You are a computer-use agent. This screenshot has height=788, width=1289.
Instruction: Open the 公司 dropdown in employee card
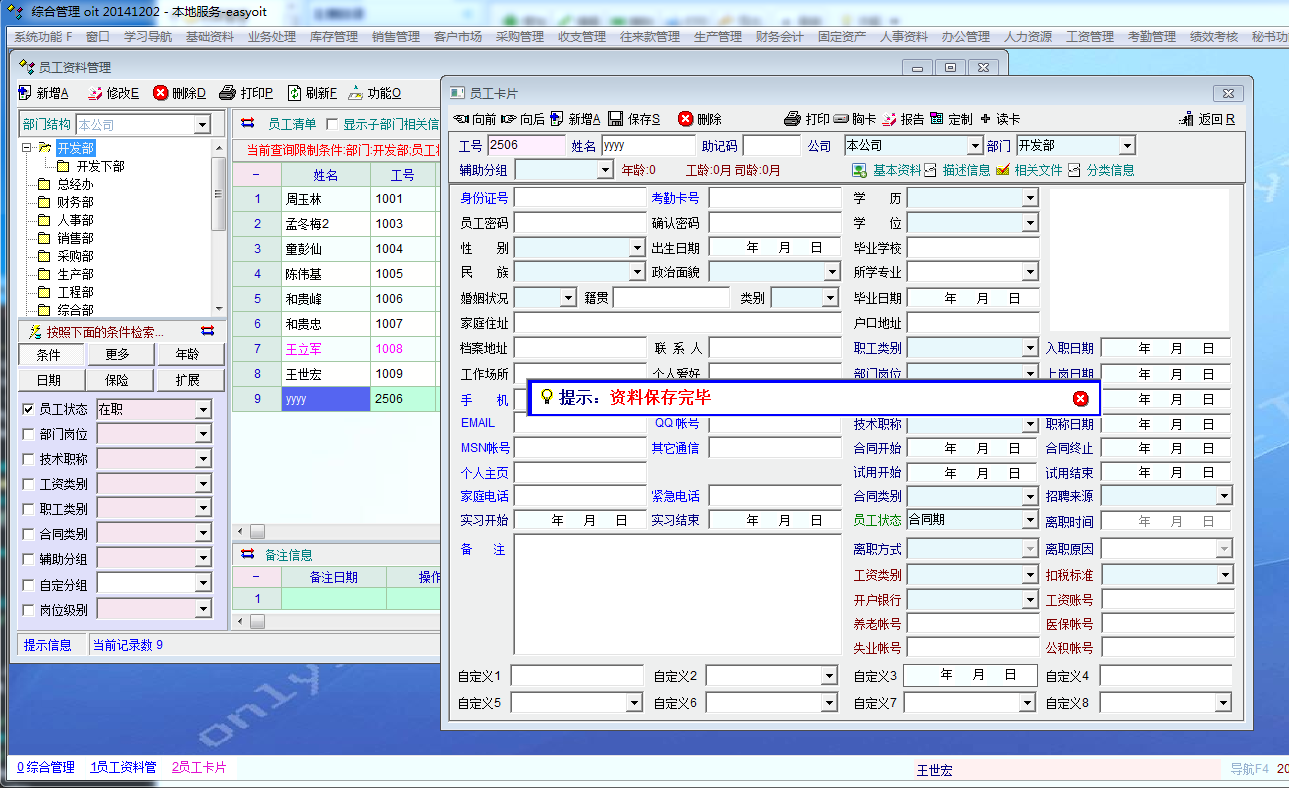coord(974,146)
